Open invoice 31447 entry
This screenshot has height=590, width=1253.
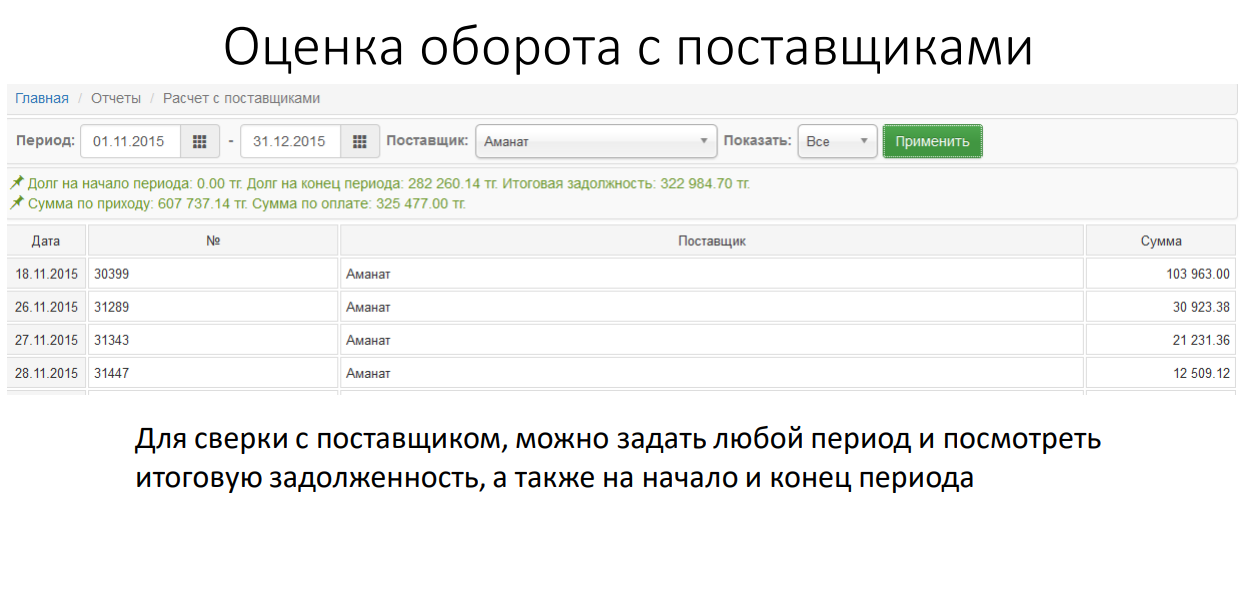click(112, 373)
